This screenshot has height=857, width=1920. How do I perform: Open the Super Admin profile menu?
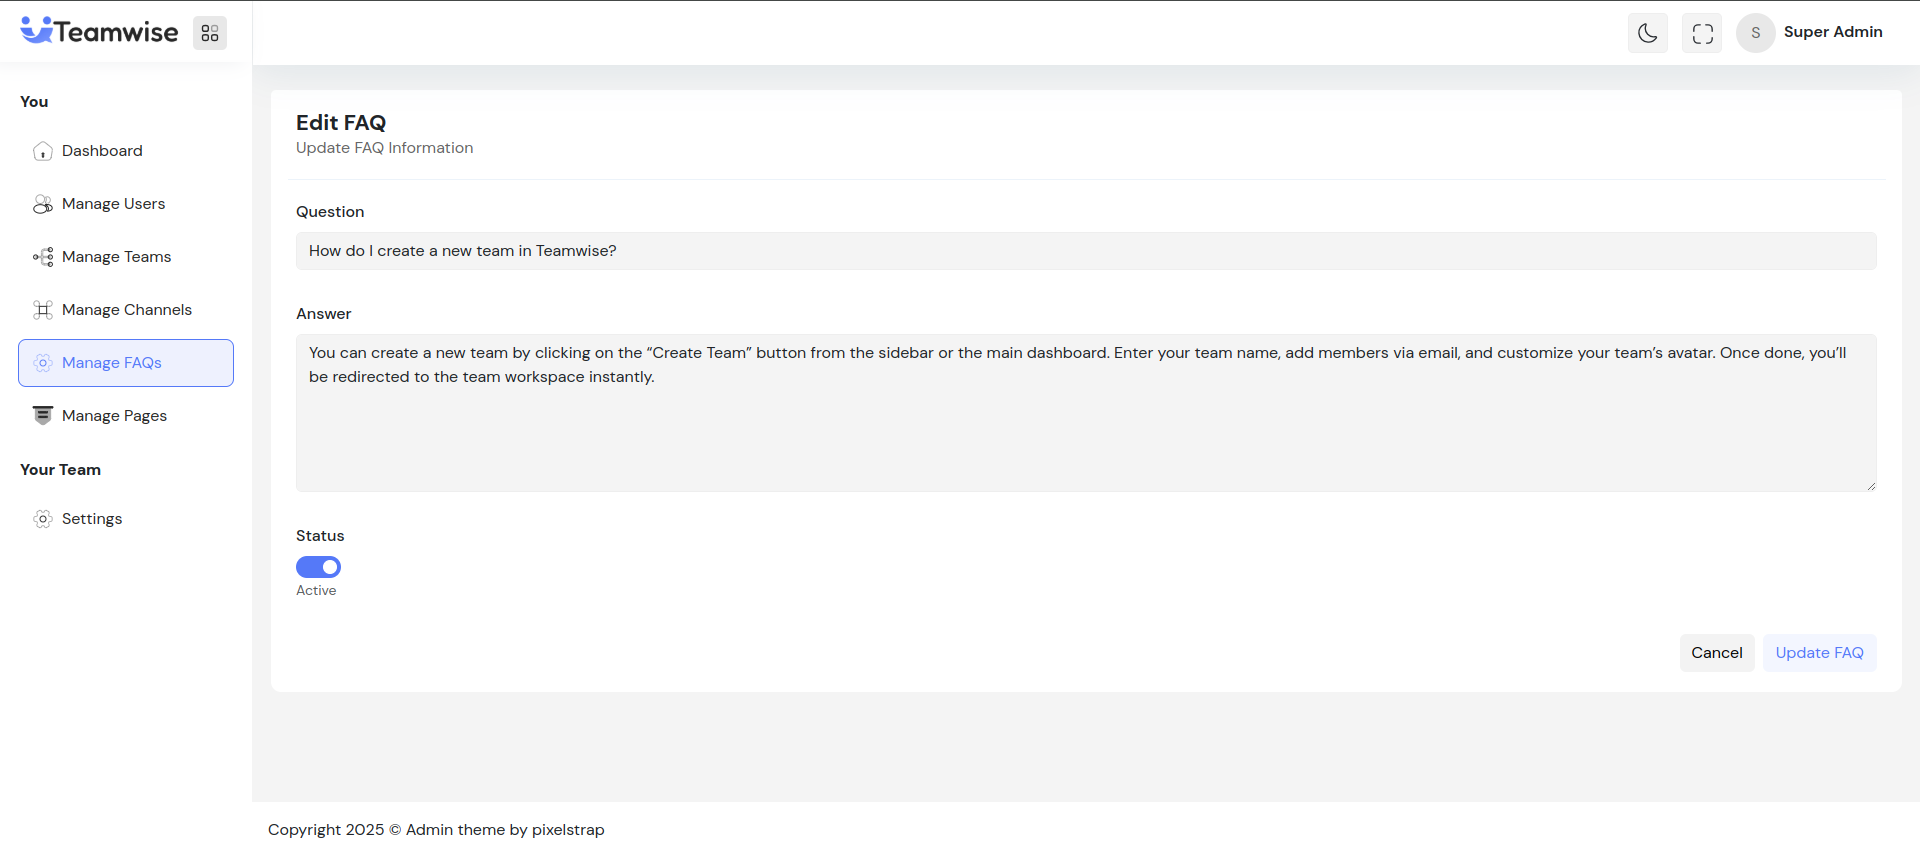[1832, 32]
